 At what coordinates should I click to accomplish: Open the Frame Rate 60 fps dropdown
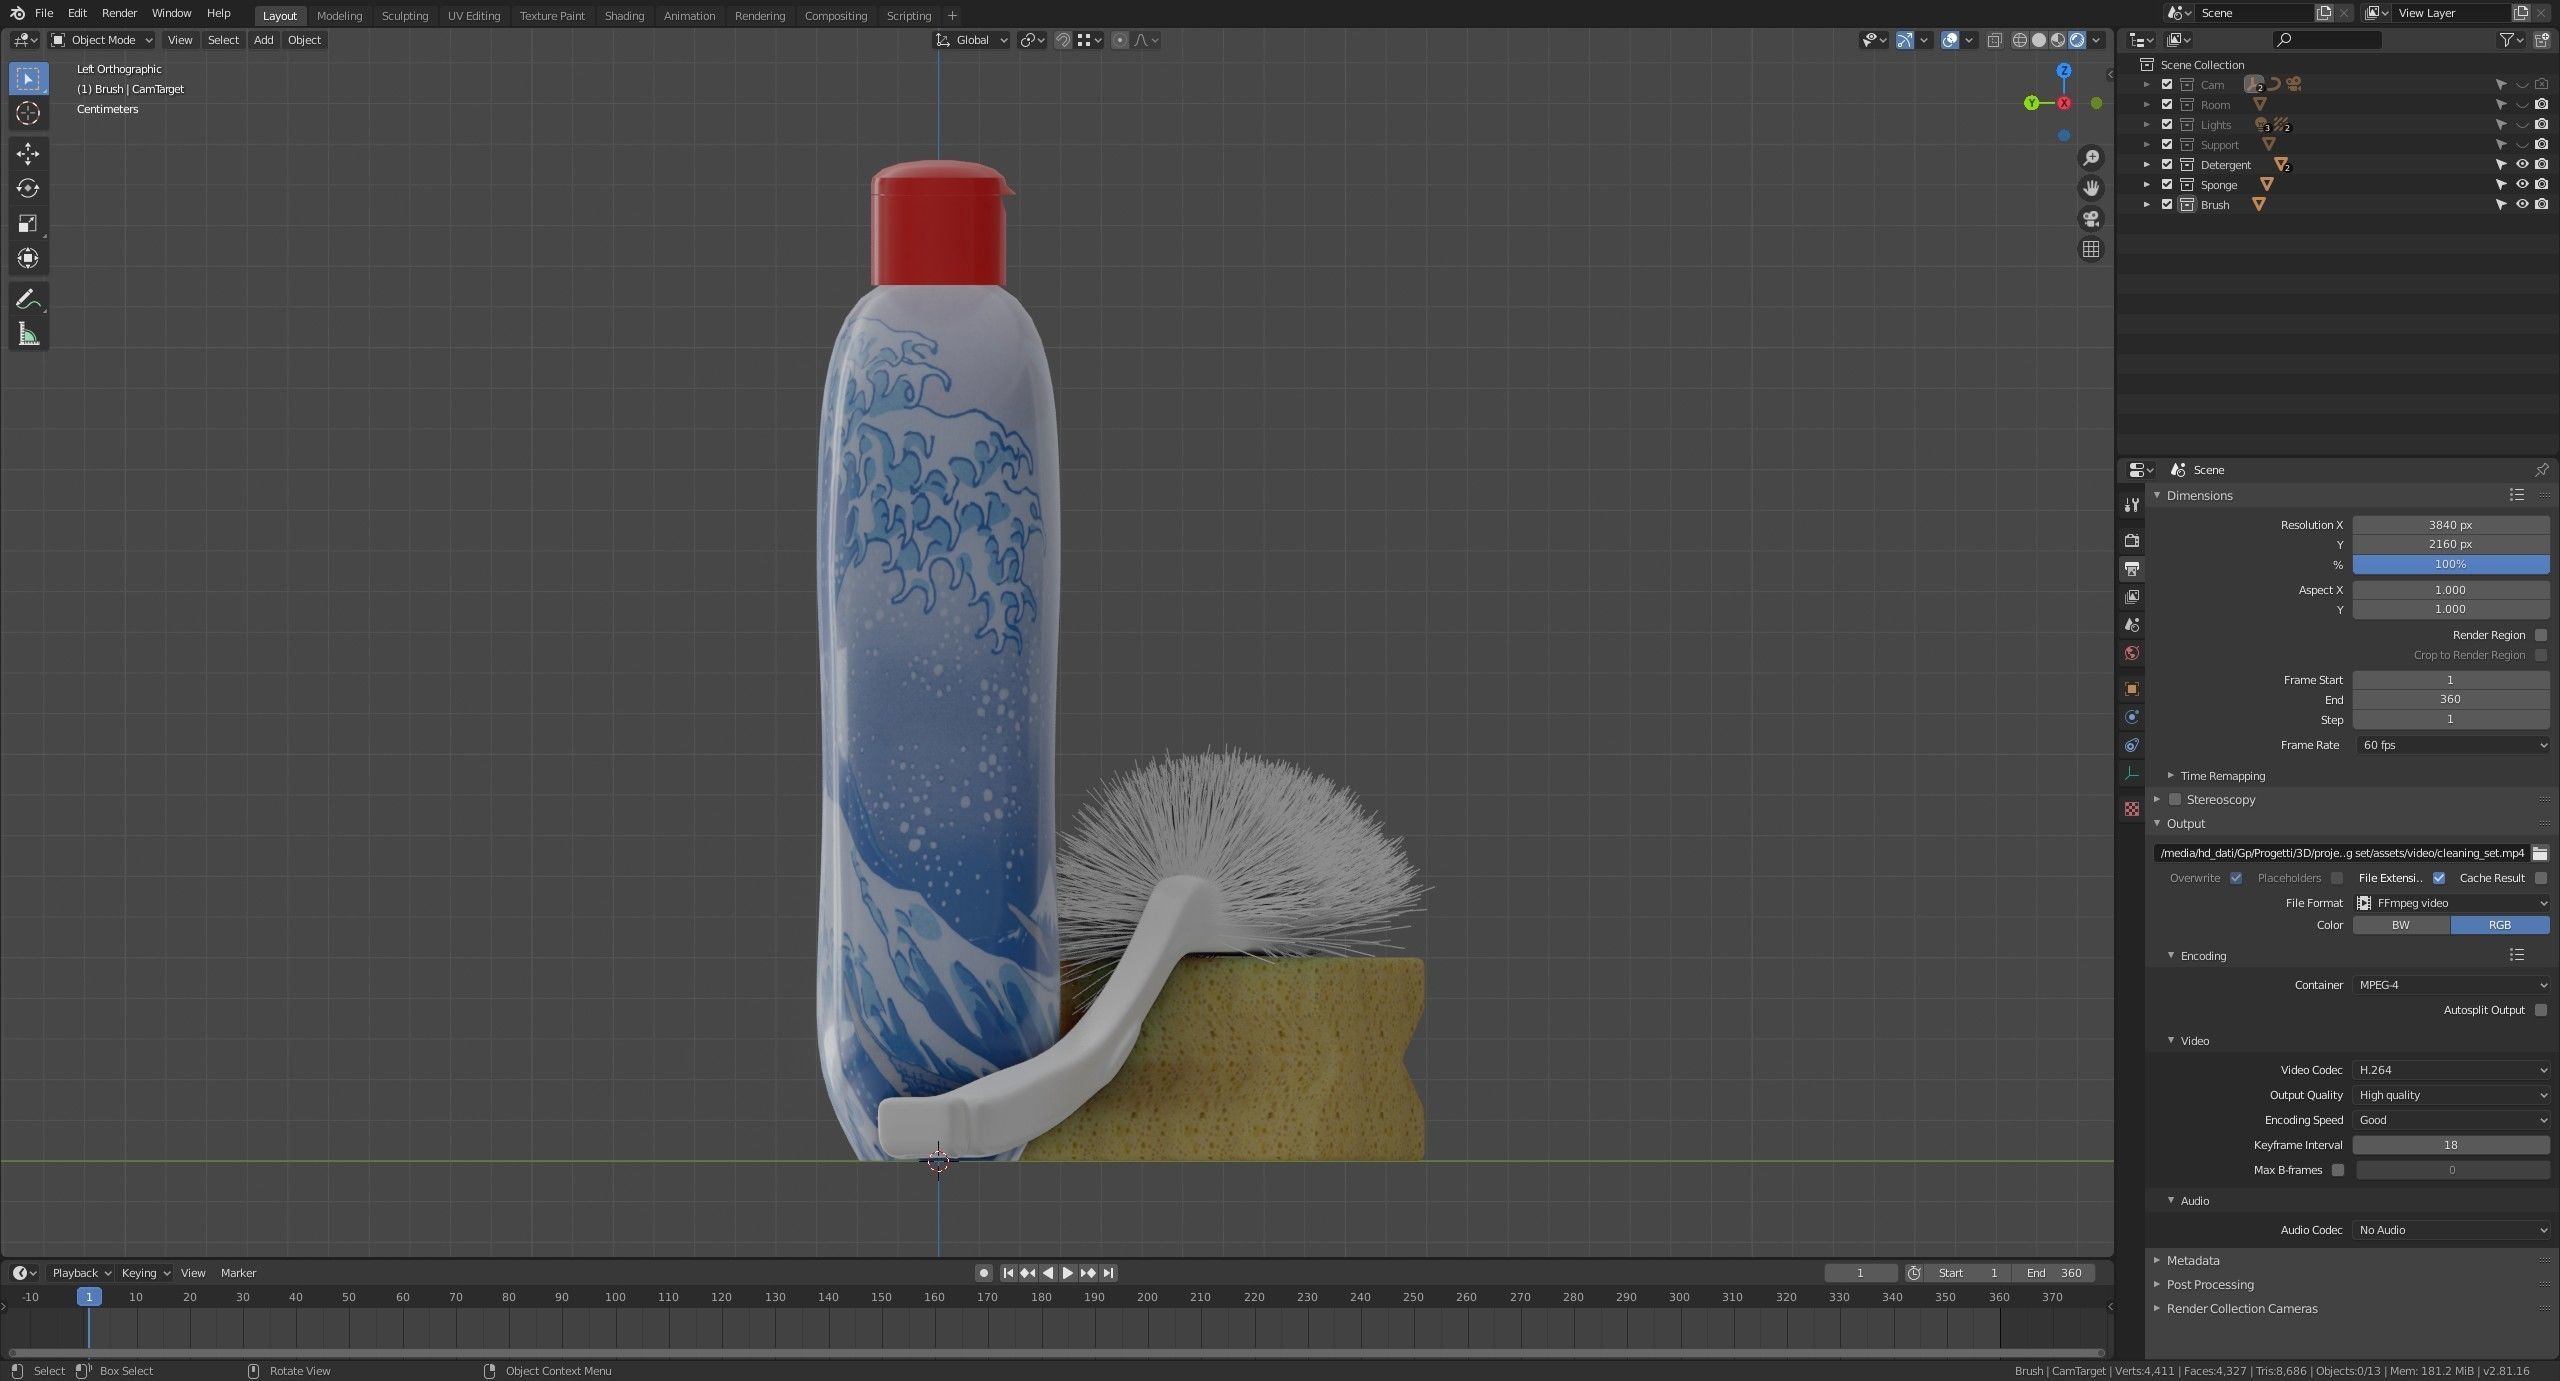click(2450, 745)
